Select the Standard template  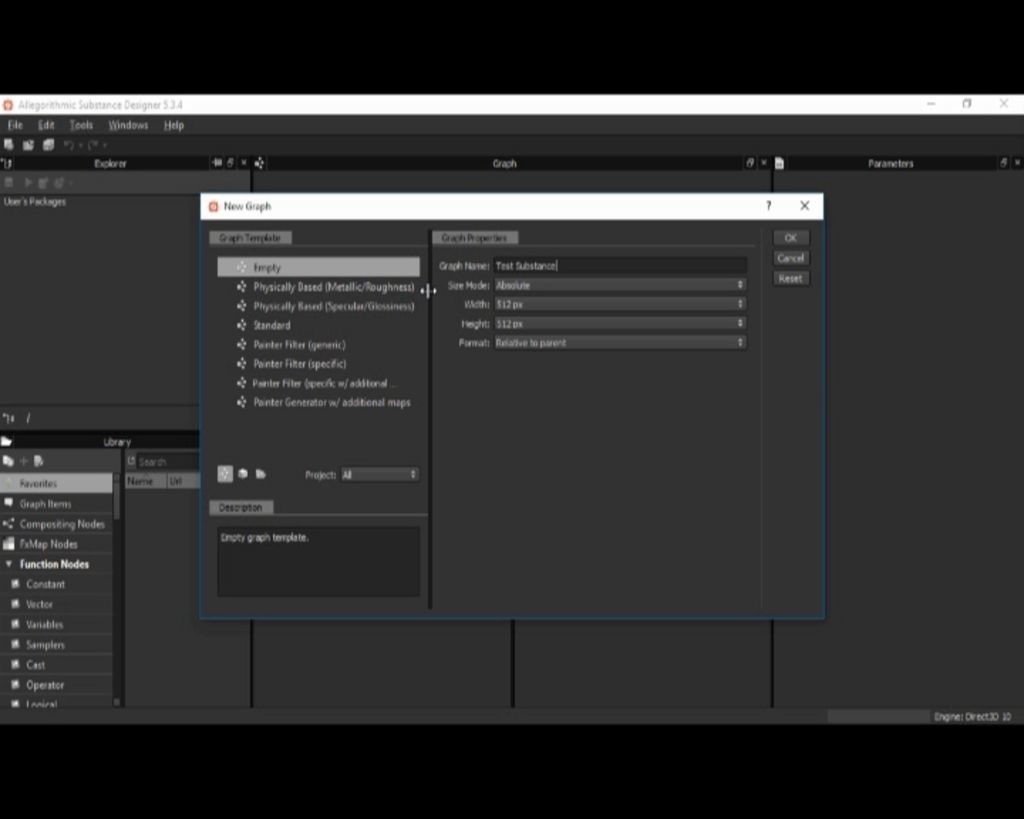(319, 325)
